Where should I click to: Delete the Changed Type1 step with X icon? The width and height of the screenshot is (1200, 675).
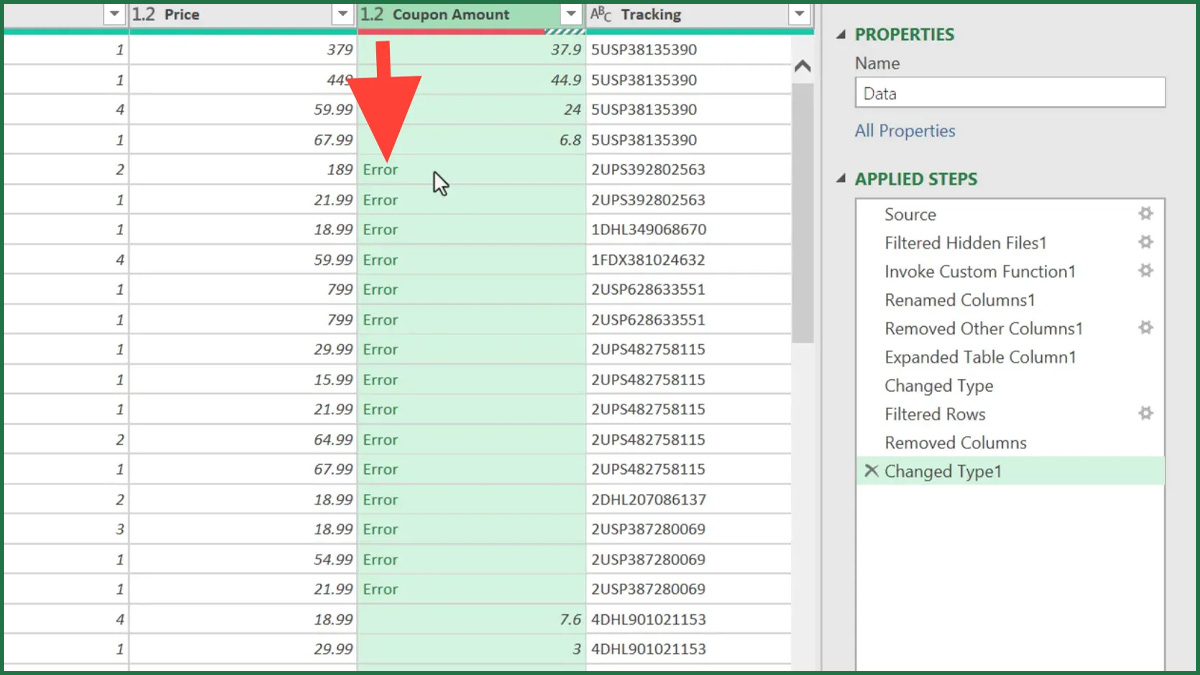(871, 471)
